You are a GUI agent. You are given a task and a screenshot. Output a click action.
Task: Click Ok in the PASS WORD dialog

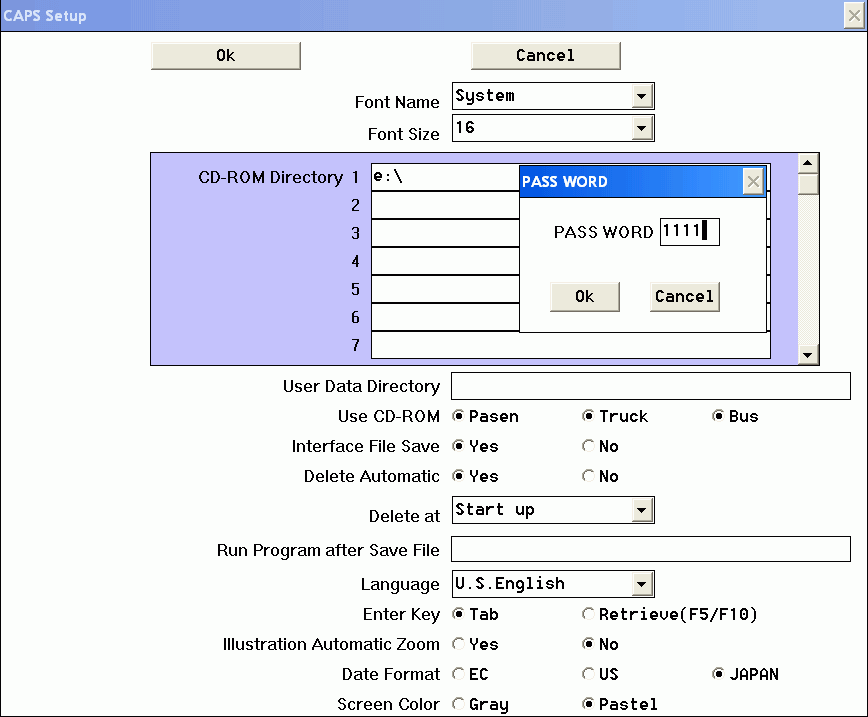coord(585,297)
